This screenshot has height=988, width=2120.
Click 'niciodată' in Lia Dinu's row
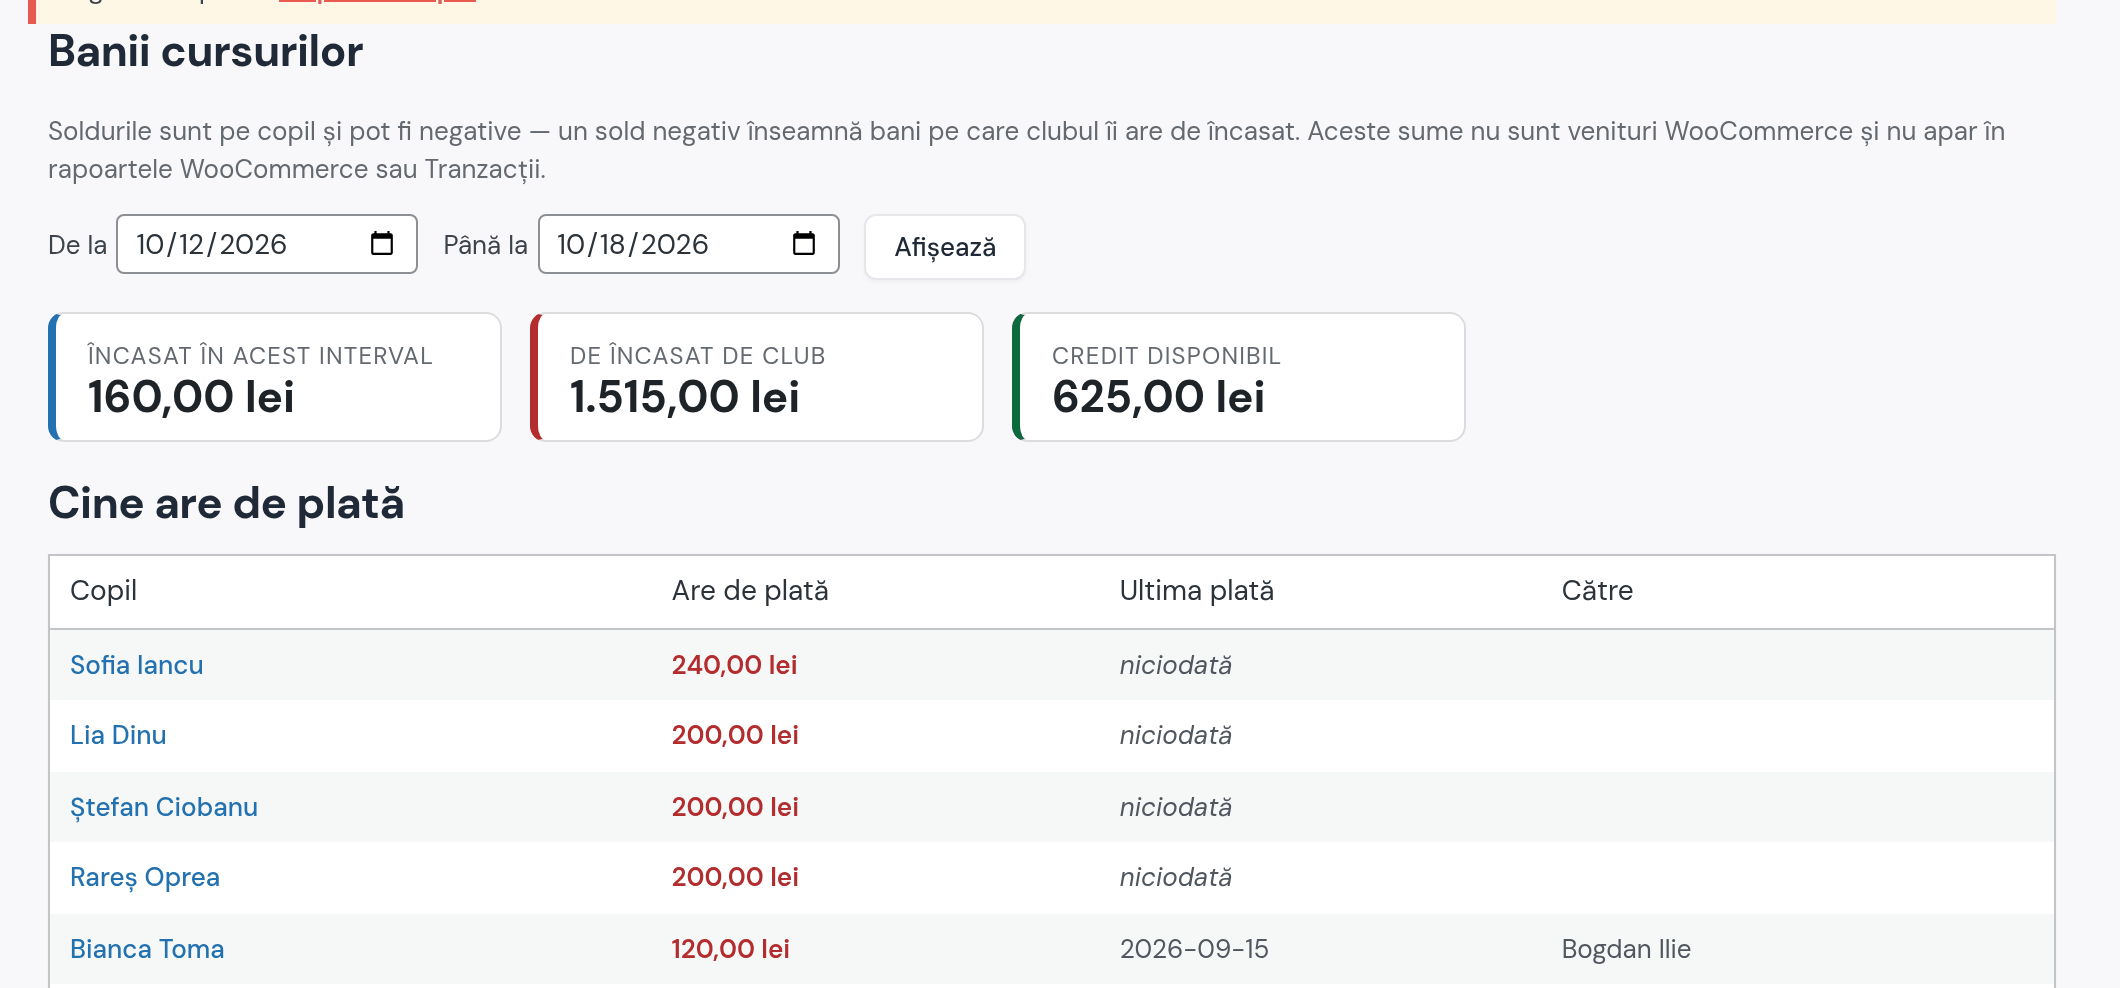(x=1176, y=735)
